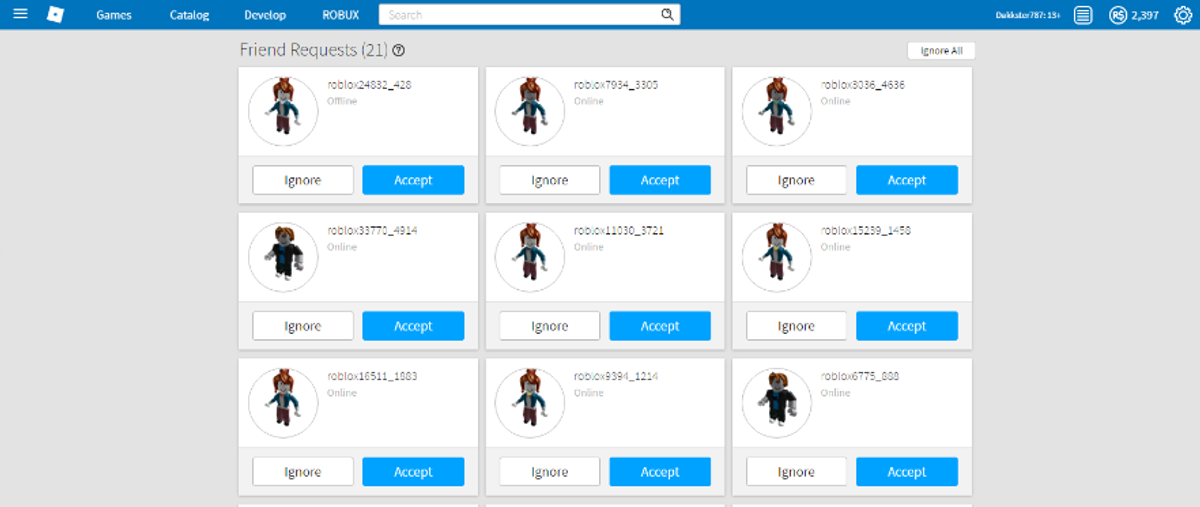The height and width of the screenshot is (507, 1200).
Task: Accept request from roblox33770_4914
Action: pyautogui.click(x=413, y=326)
